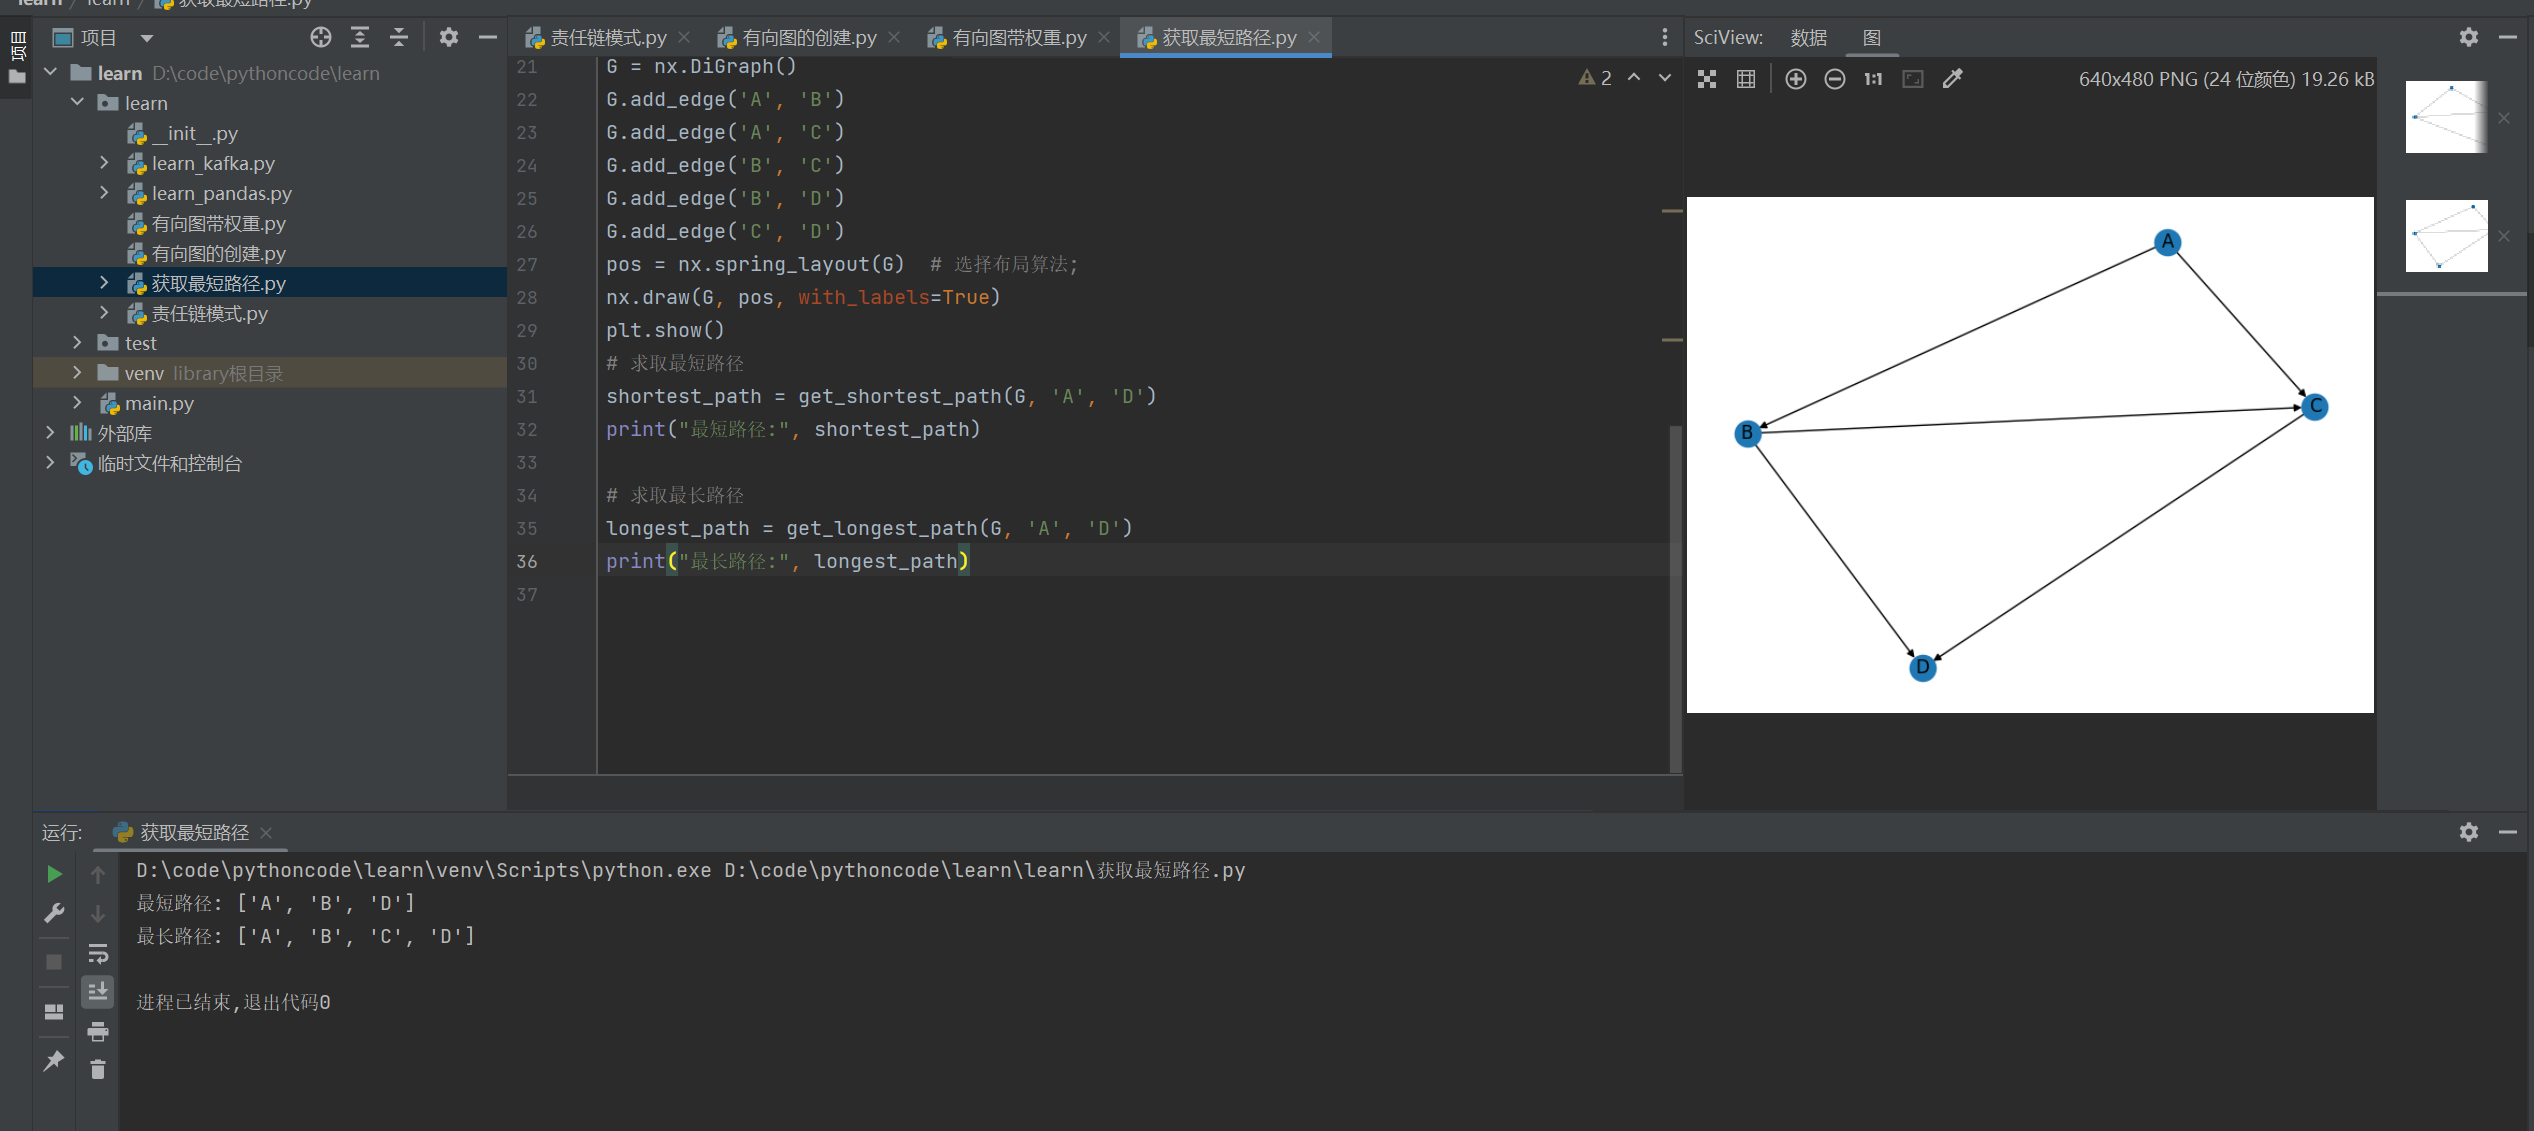Open run configuration wrench icon
The width and height of the screenshot is (2534, 1131).
54,913
